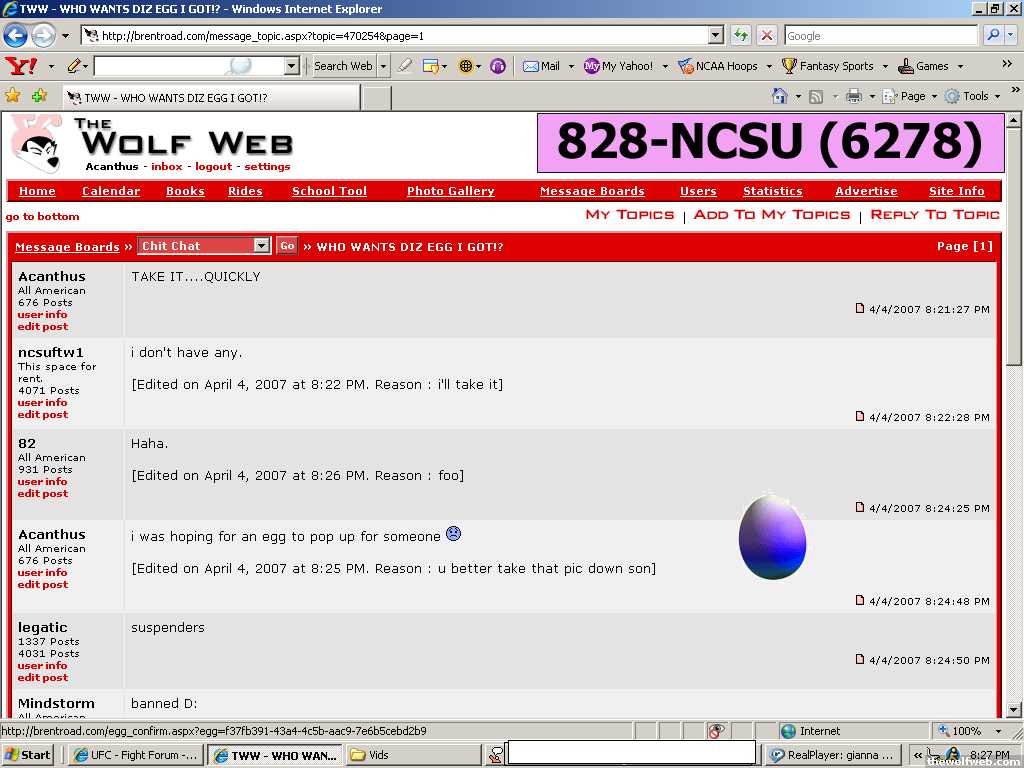Click the Yahoo! toolbar logo
The height and width of the screenshot is (768, 1024).
point(20,66)
